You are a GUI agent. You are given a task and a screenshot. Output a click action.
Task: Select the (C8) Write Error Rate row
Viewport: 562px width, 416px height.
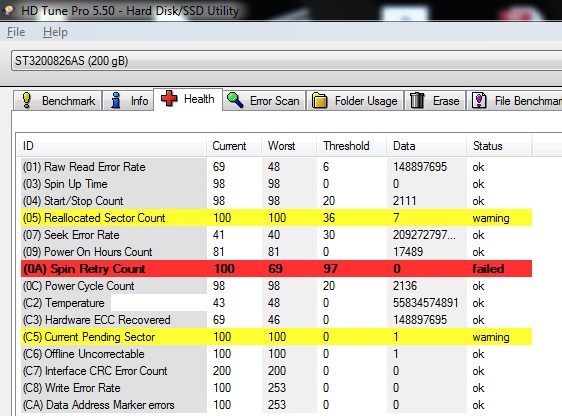(x=276, y=388)
